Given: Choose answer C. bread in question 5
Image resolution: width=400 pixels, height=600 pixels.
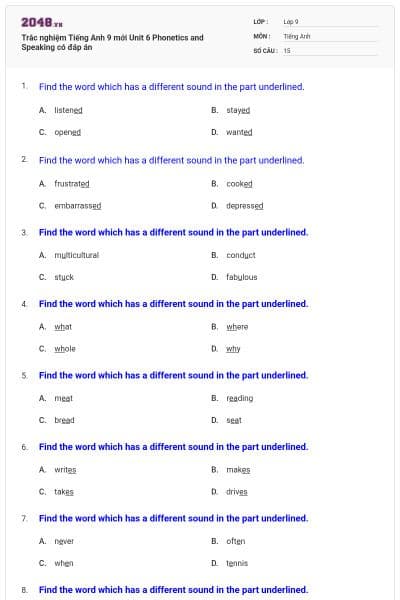Looking at the screenshot, I should pyautogui.click(x=57, y=420).
